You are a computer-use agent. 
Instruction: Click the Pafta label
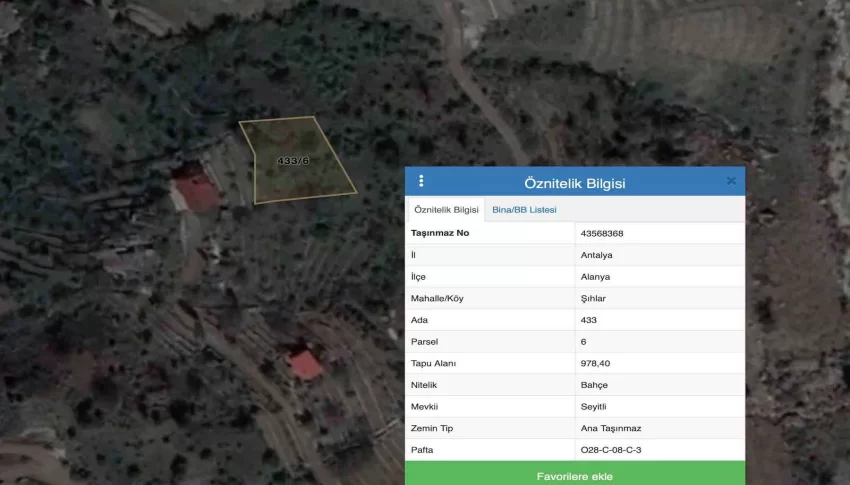[x=422, y=450]
